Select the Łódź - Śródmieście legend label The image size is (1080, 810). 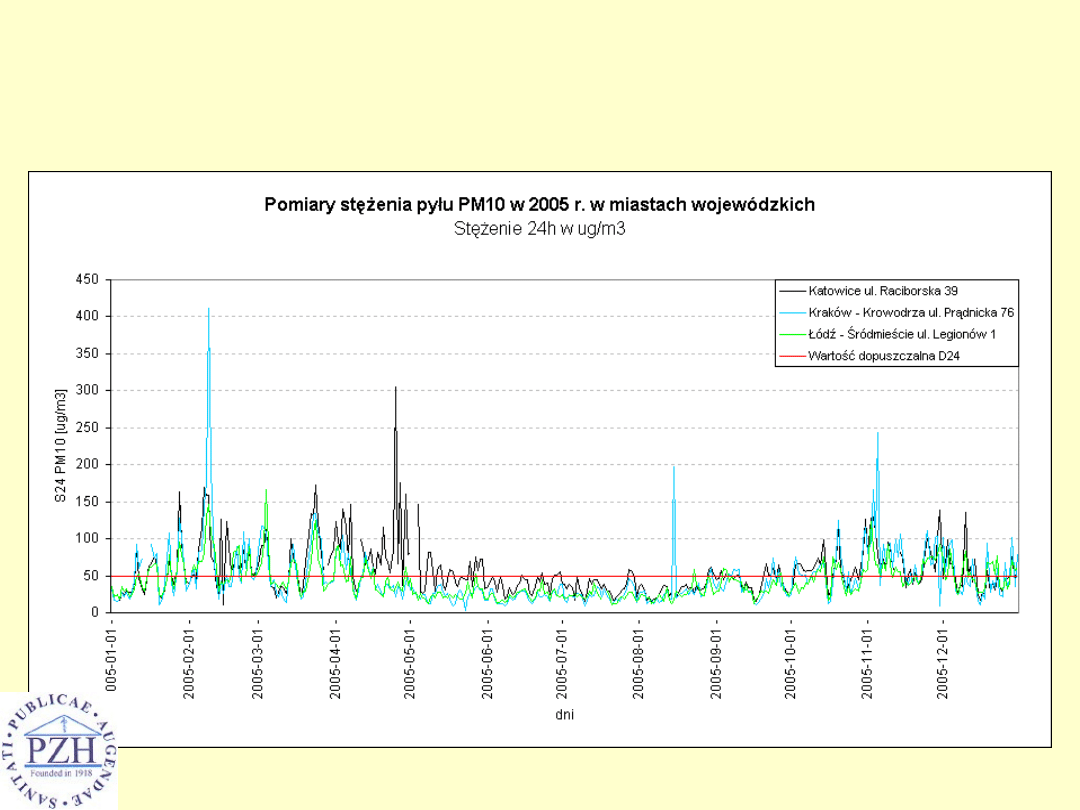pos(901,334)
